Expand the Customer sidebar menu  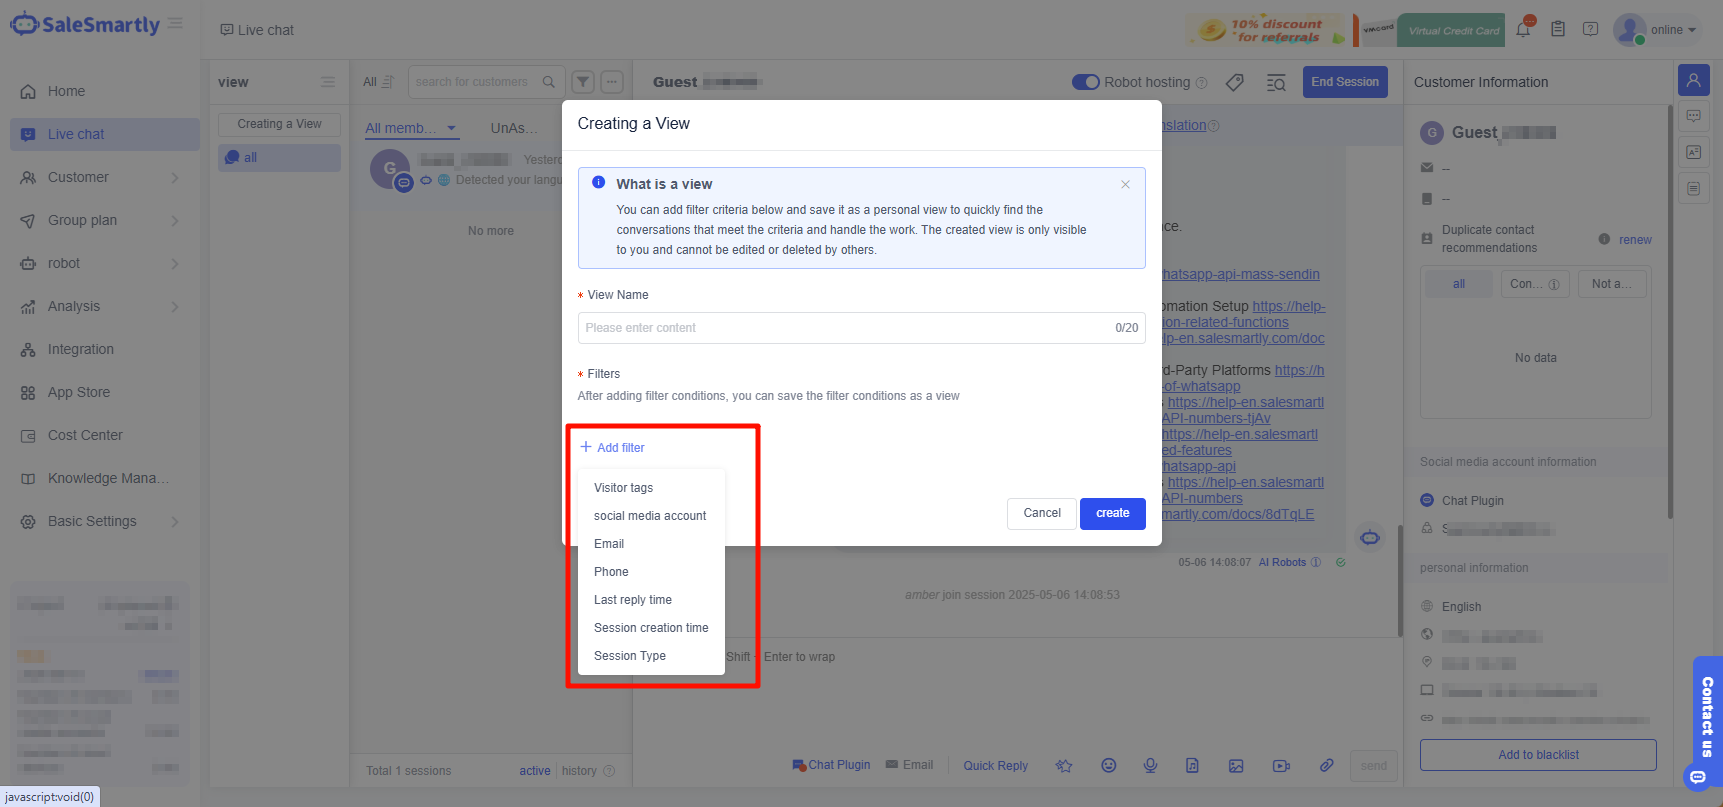(x=100, y=177)
